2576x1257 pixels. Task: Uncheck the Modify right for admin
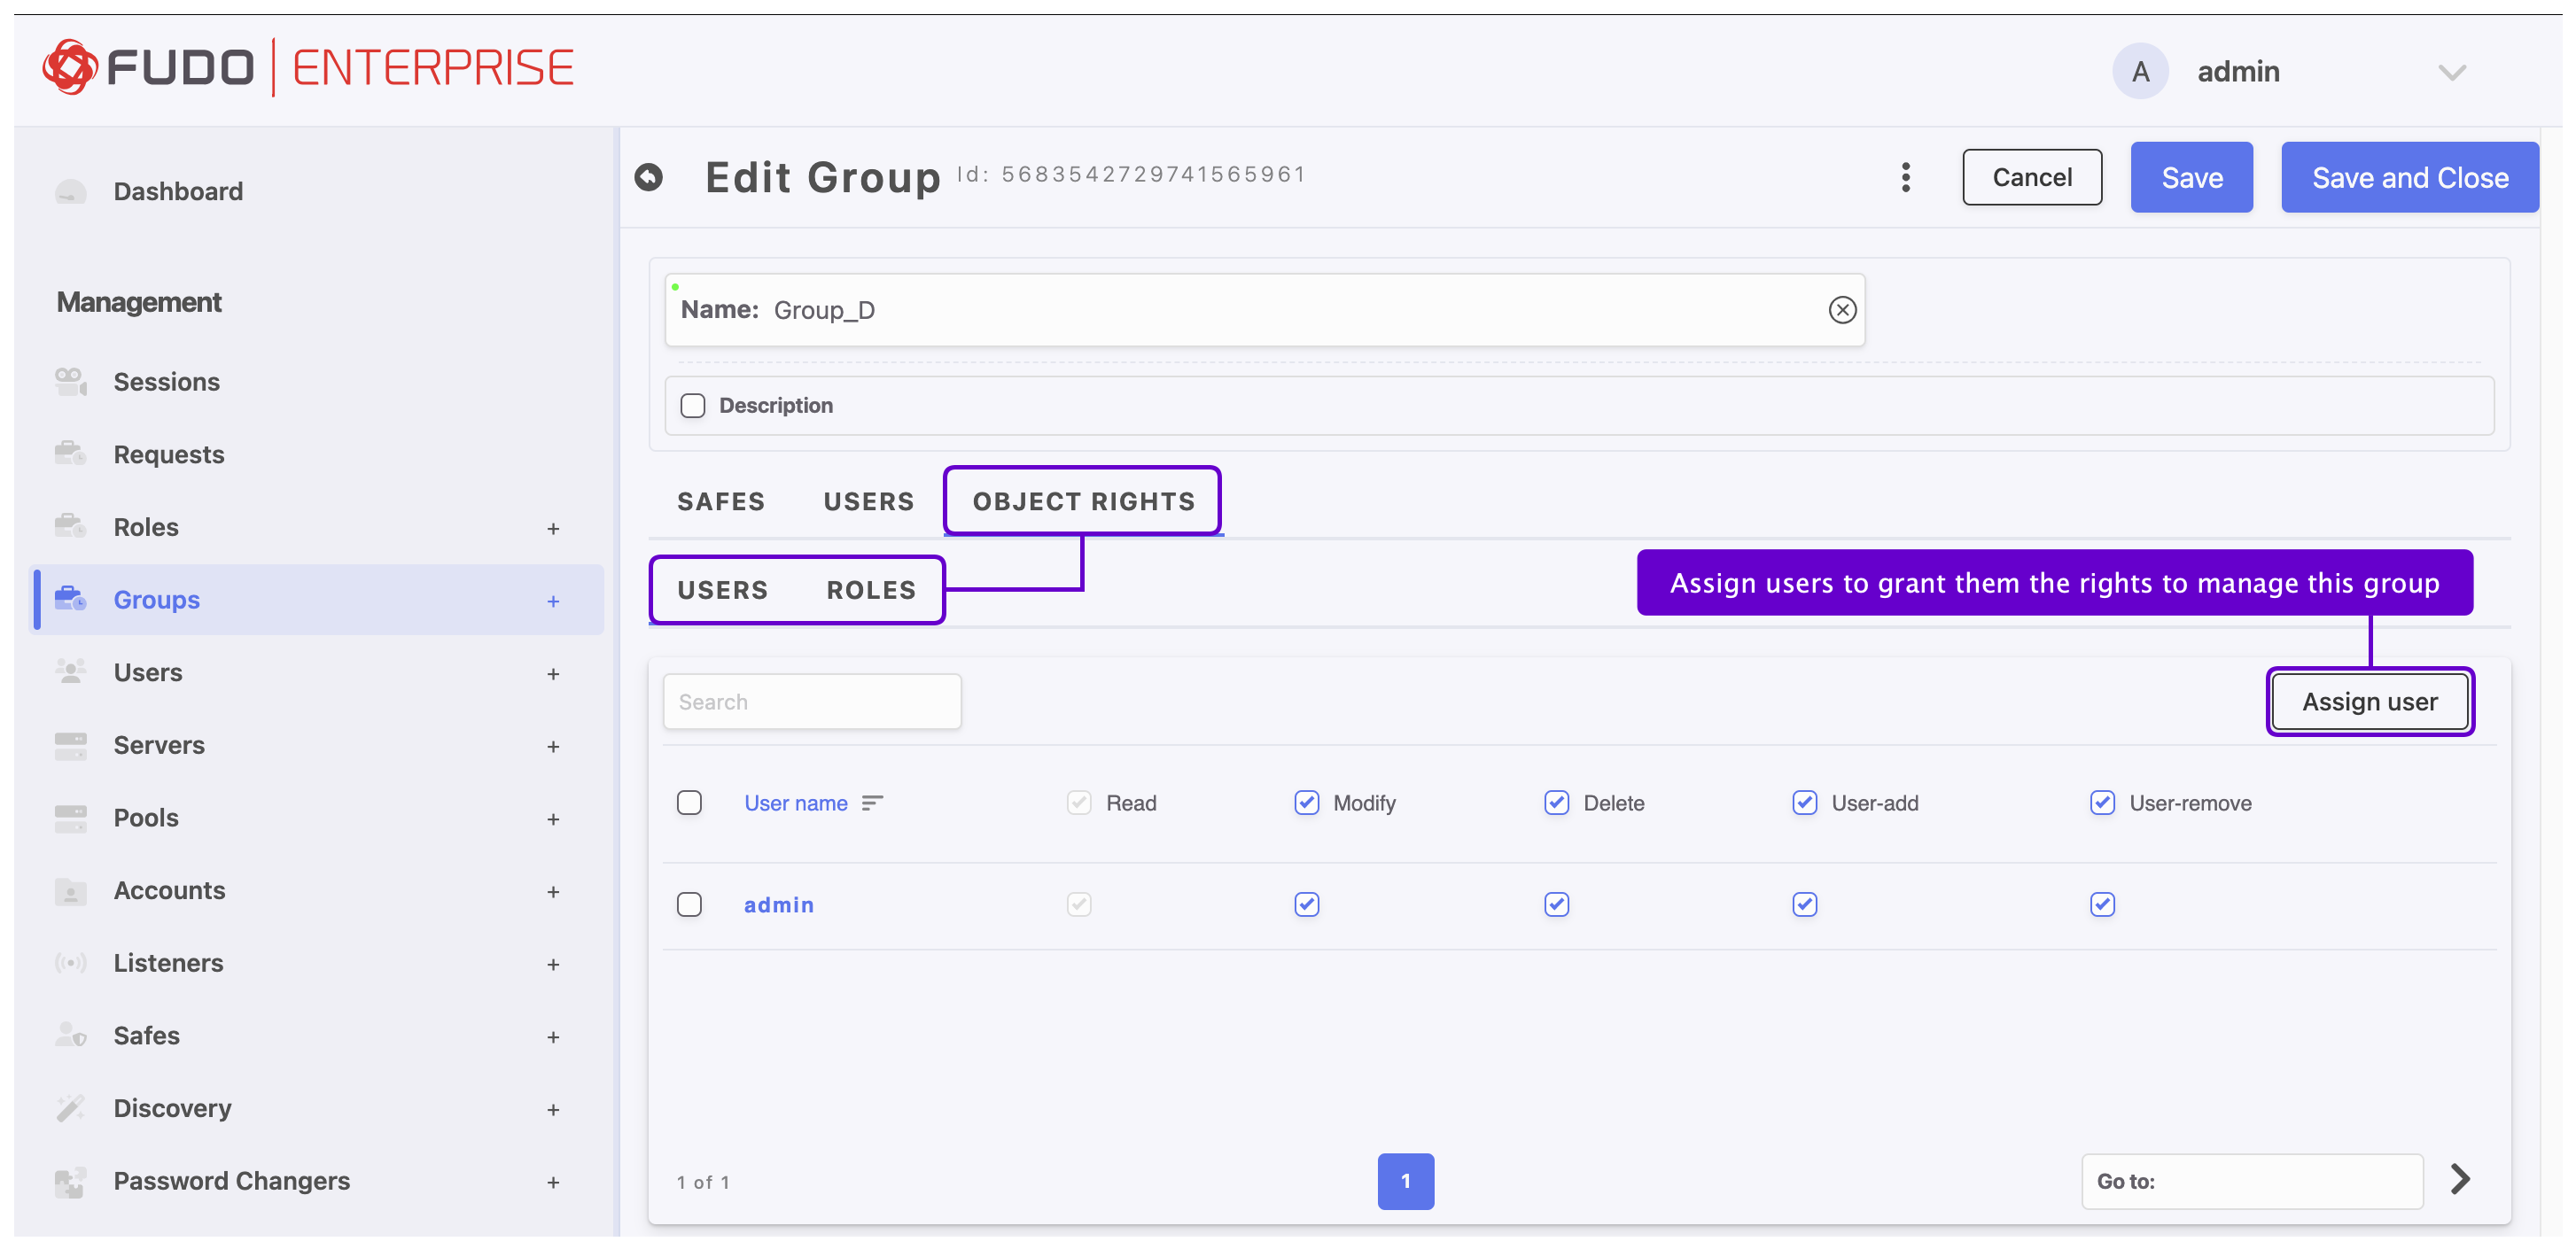tap(1306, 904)
